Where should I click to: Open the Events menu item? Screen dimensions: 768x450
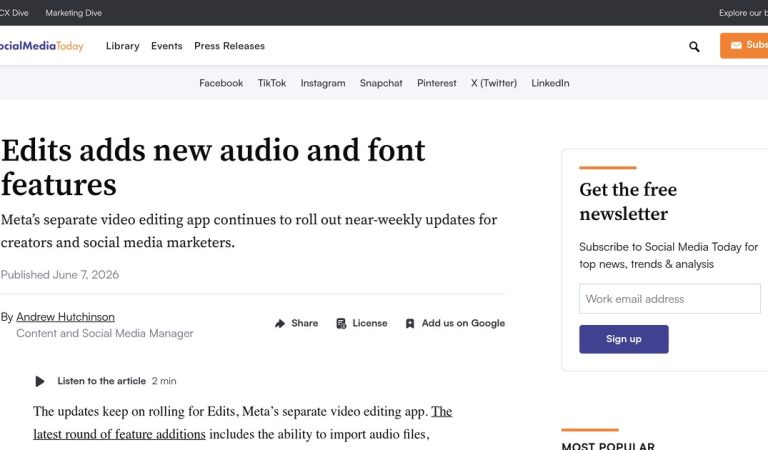(x=167, y=46)
